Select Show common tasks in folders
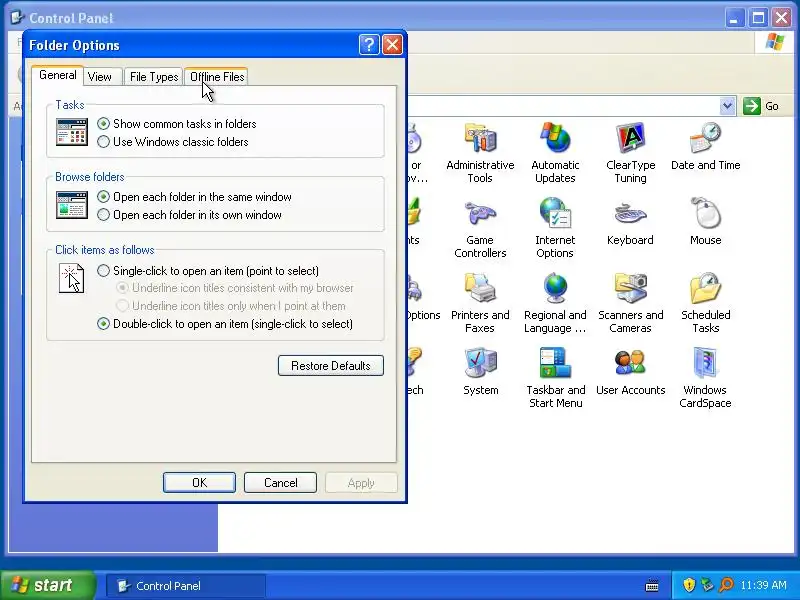Viewport: 800px width, 600px height. (177, 124)
